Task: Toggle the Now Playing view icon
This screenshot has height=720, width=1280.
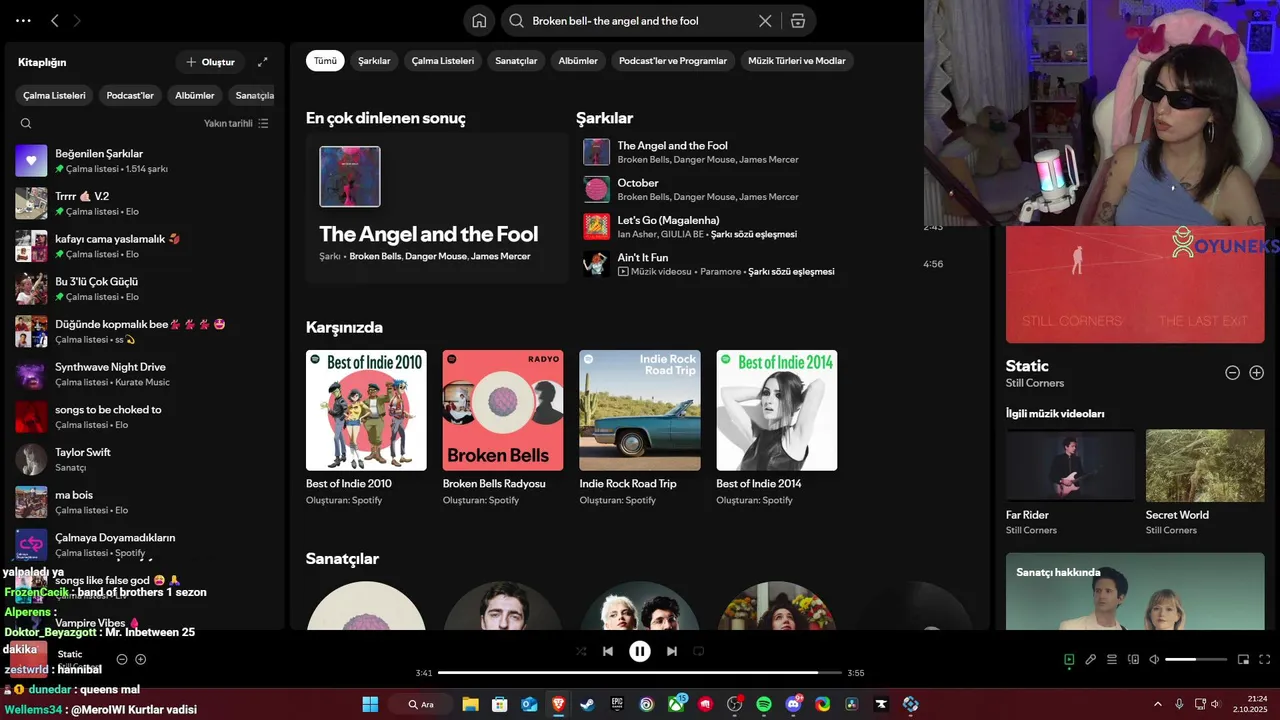Action: [x=1069, y=659]
